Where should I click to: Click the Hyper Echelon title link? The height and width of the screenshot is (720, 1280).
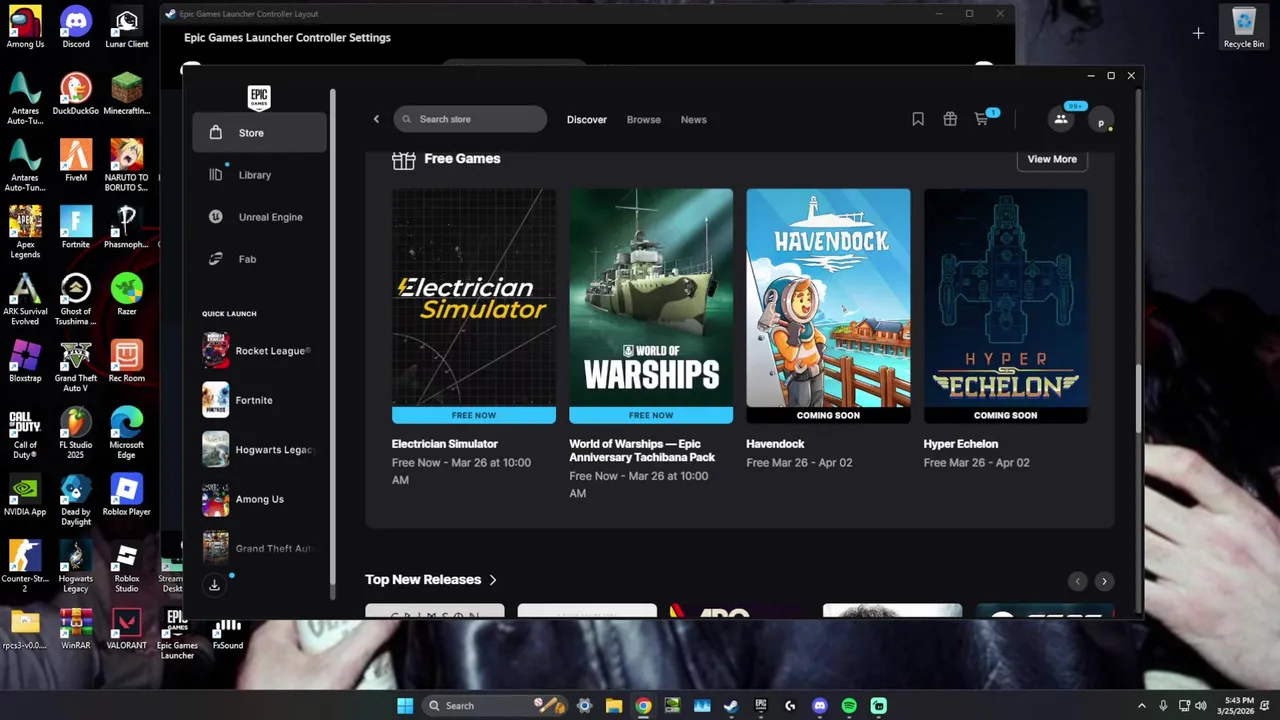[x=961, y=444]
